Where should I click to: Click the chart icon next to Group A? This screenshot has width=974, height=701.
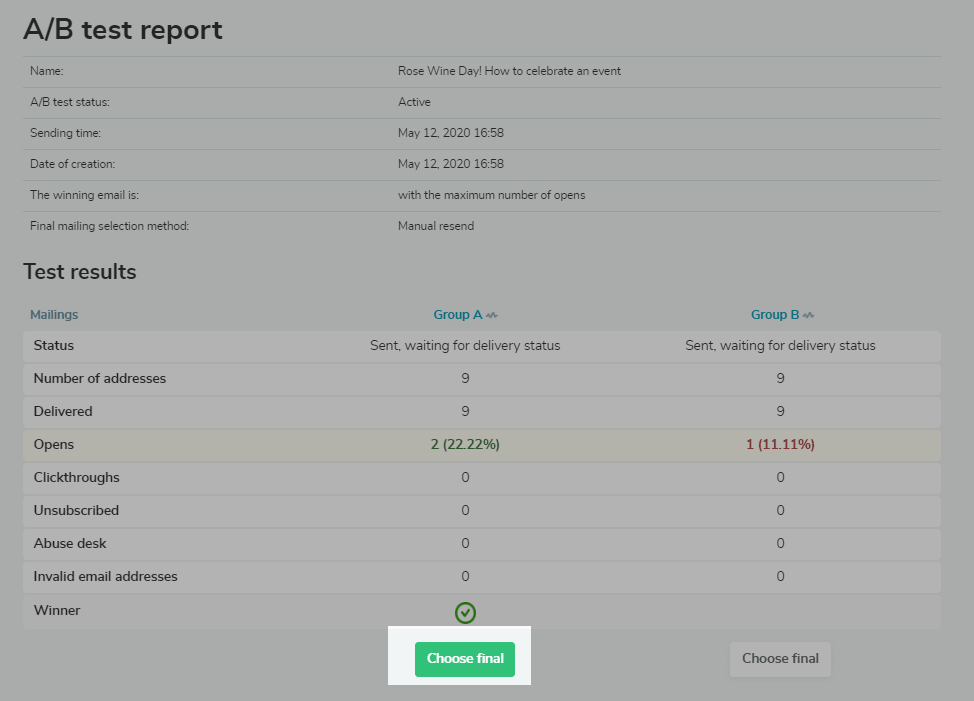point(492,316)
